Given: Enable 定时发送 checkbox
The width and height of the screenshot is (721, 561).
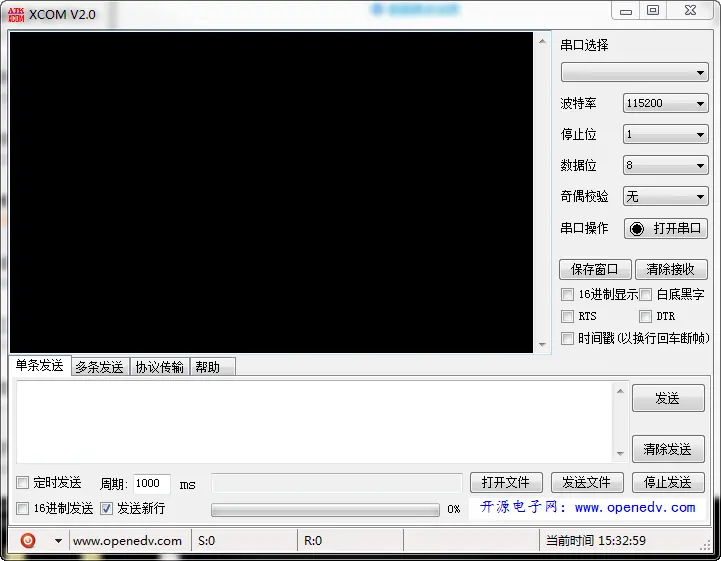Looking at the screenshot, I should (x=22, y=483).
